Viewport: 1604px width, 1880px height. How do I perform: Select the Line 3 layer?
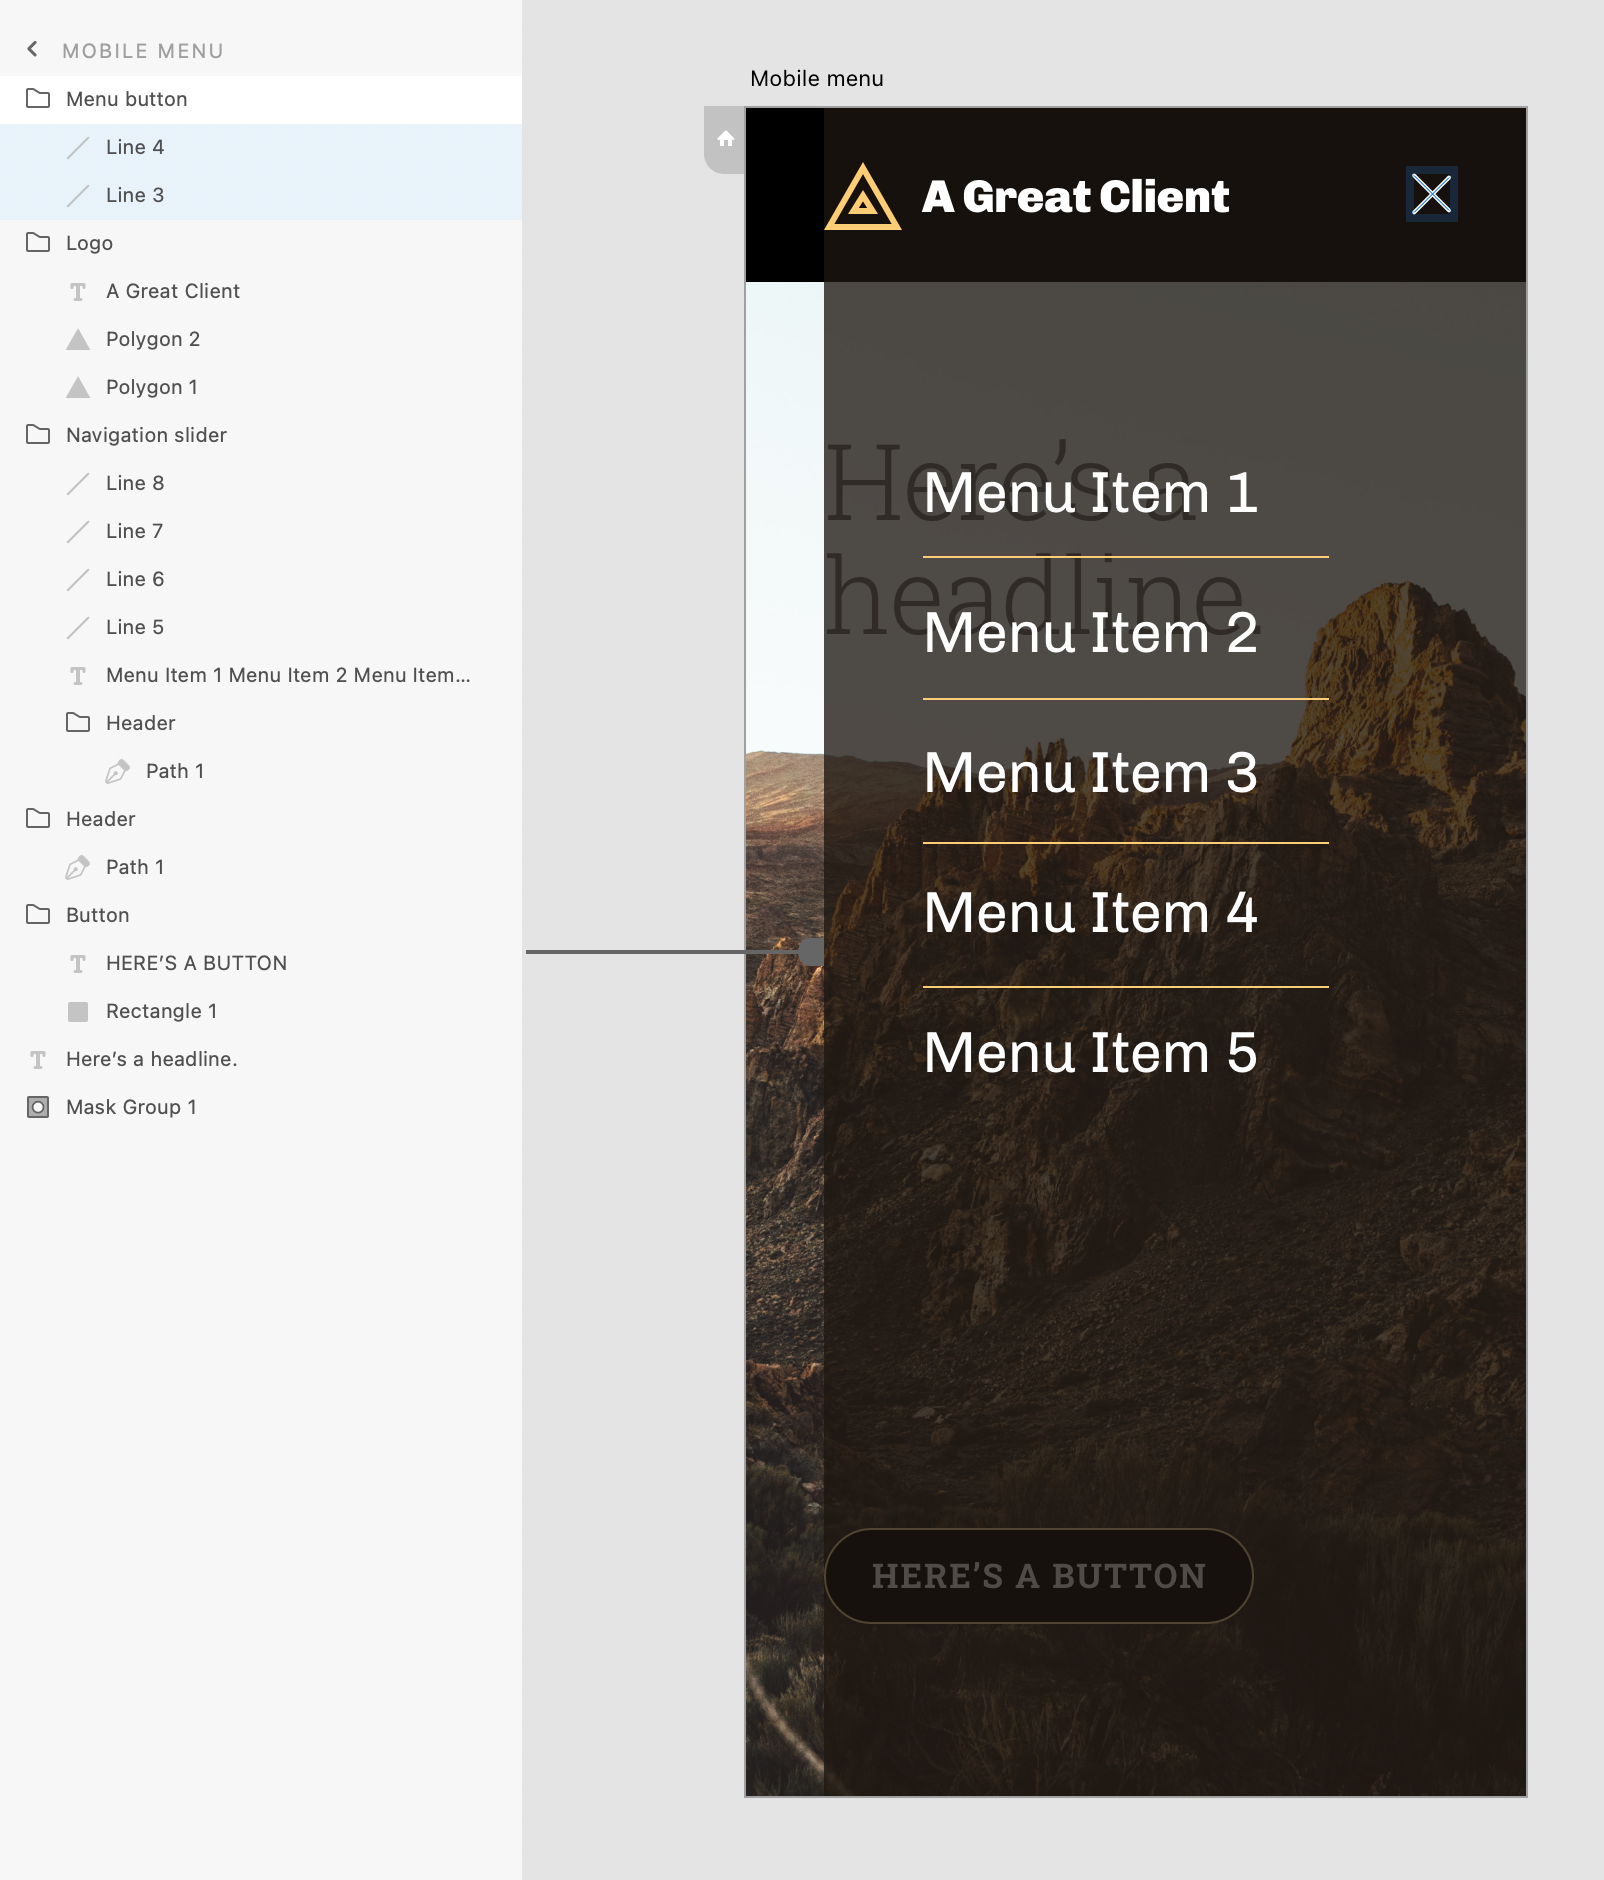point(261,195)
